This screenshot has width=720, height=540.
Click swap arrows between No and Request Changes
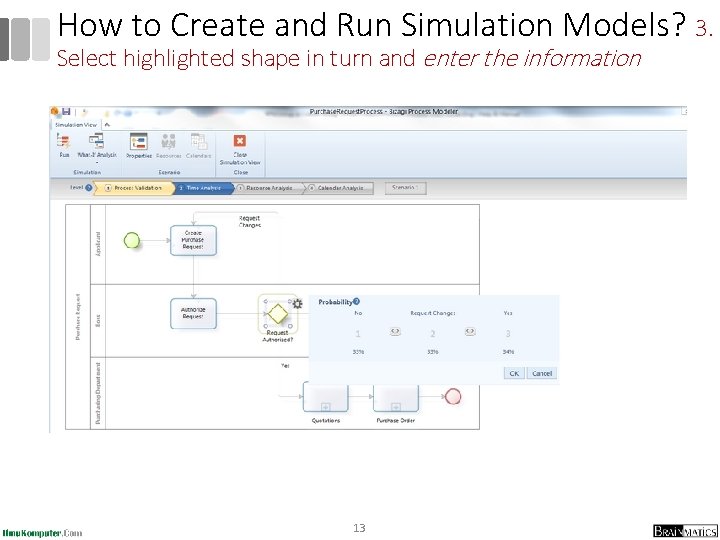pos(395,331)
